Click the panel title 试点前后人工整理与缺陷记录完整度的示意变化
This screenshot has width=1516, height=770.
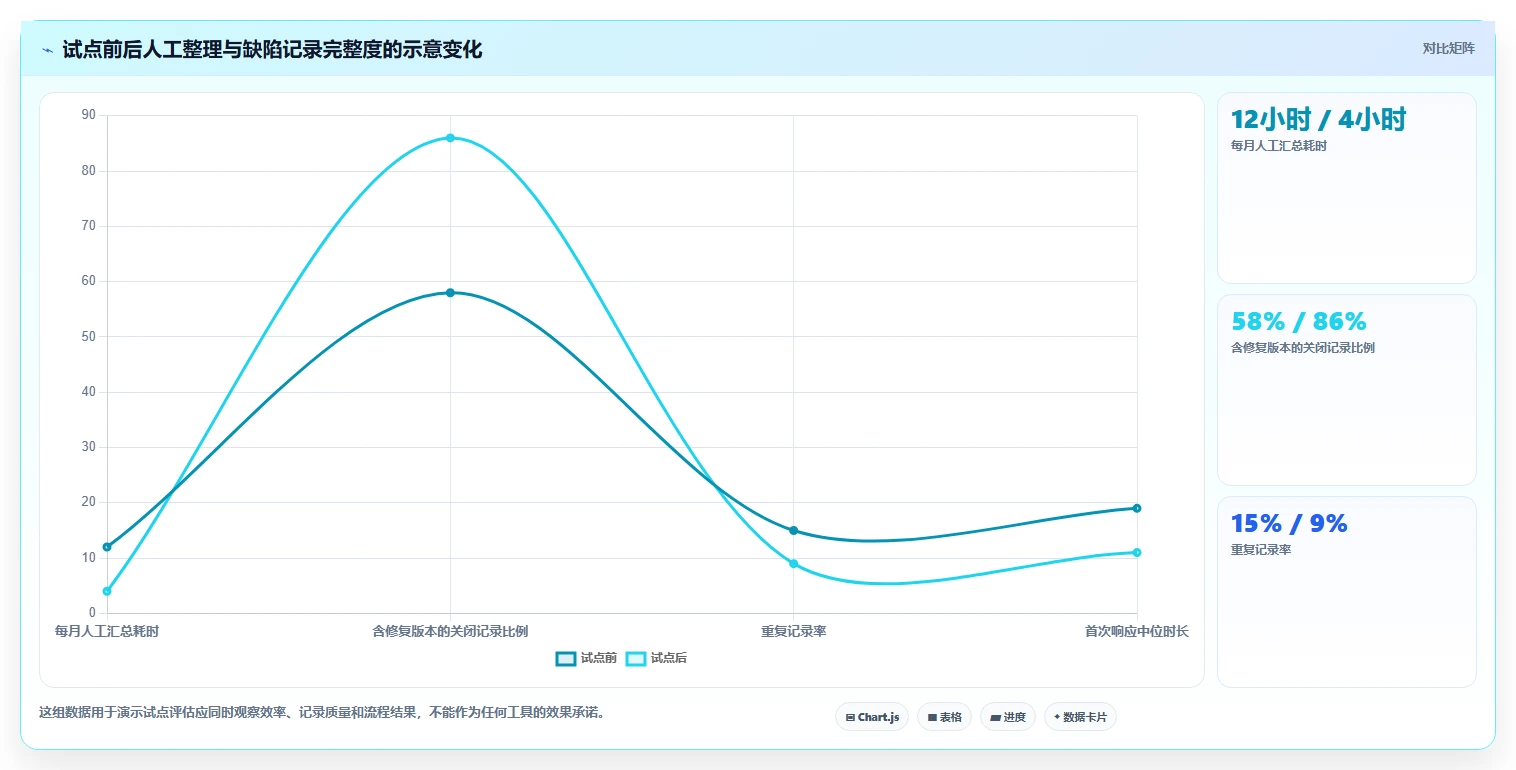click(272, 50)
